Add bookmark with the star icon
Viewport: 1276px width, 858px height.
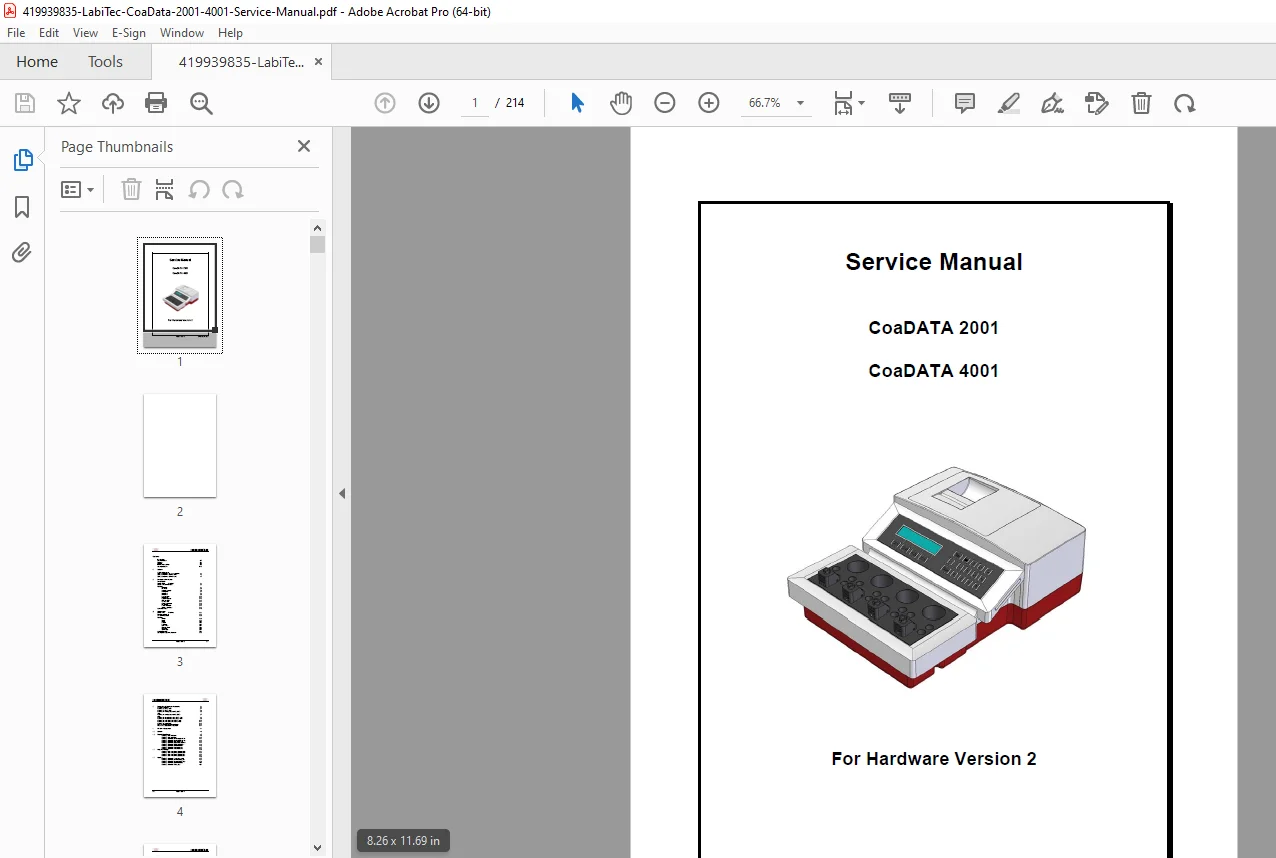click(x=69, y=103)
